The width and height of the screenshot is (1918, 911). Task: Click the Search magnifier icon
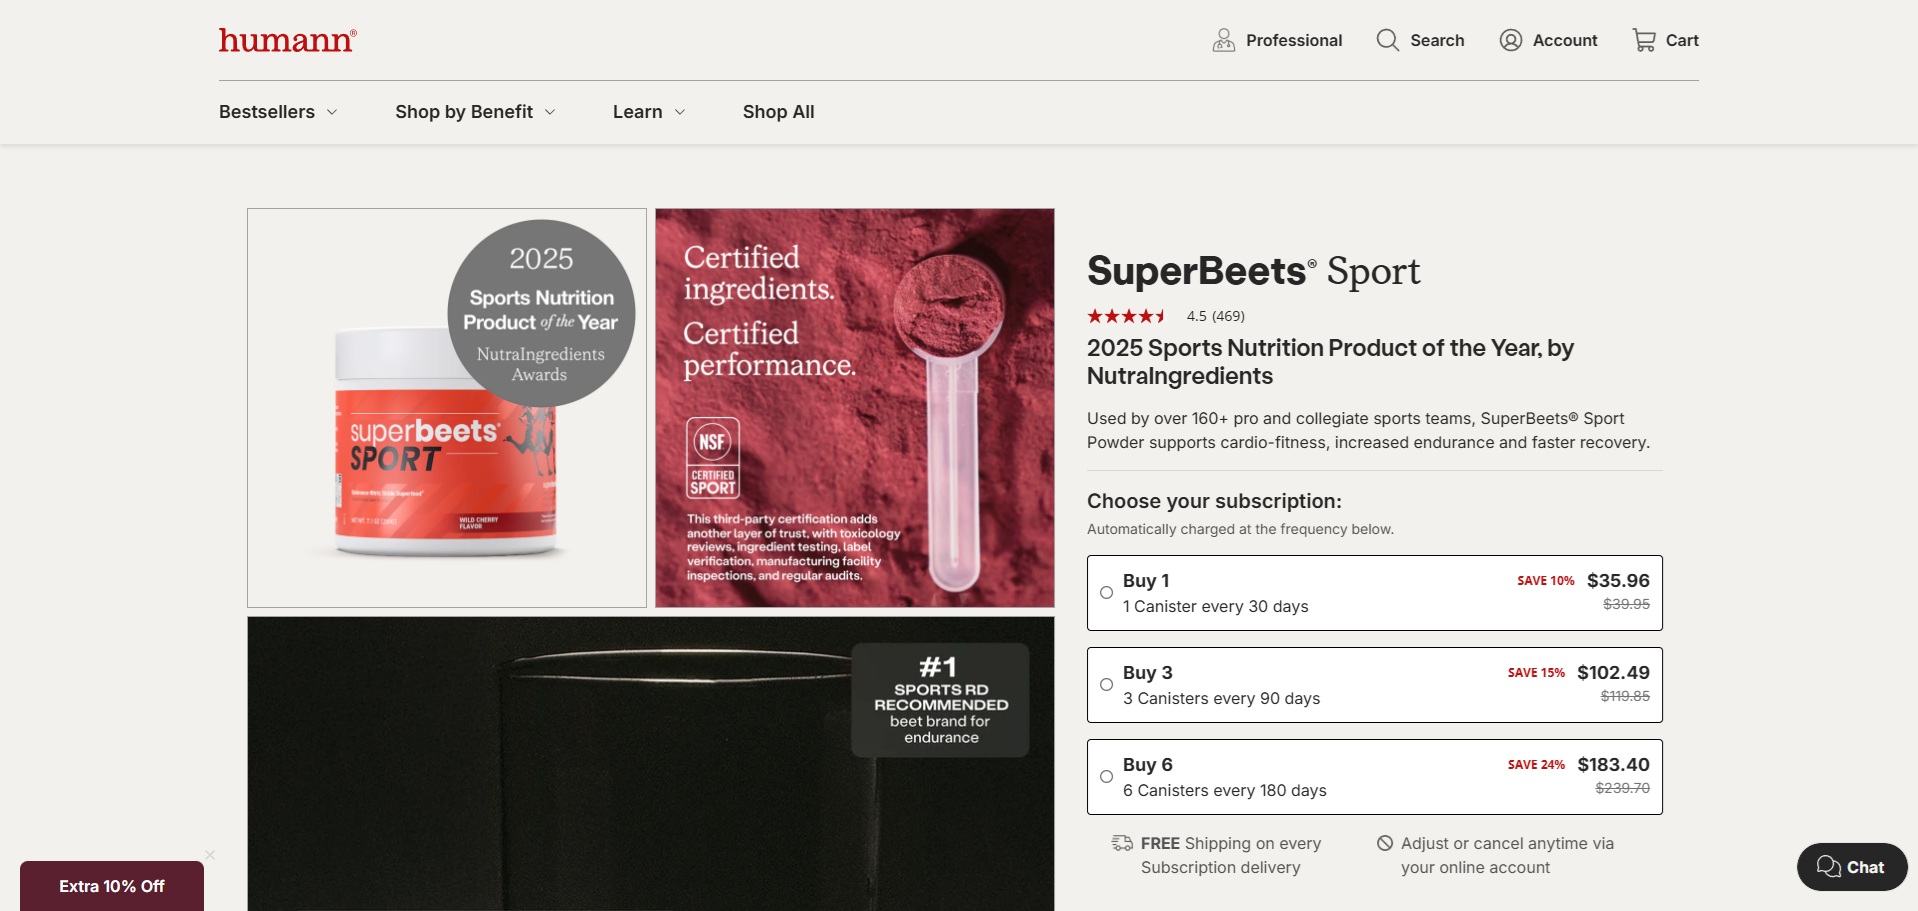pos(1387,40)
